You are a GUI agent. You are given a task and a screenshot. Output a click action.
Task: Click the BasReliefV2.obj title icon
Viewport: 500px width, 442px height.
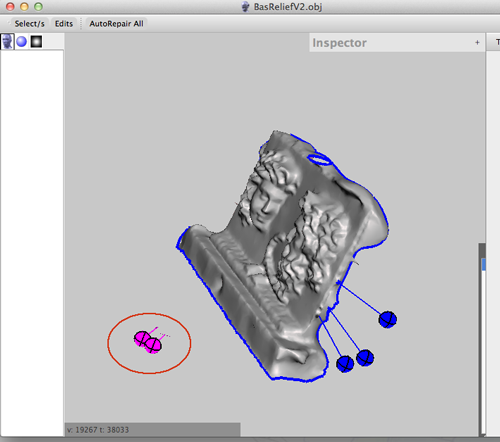246,7
